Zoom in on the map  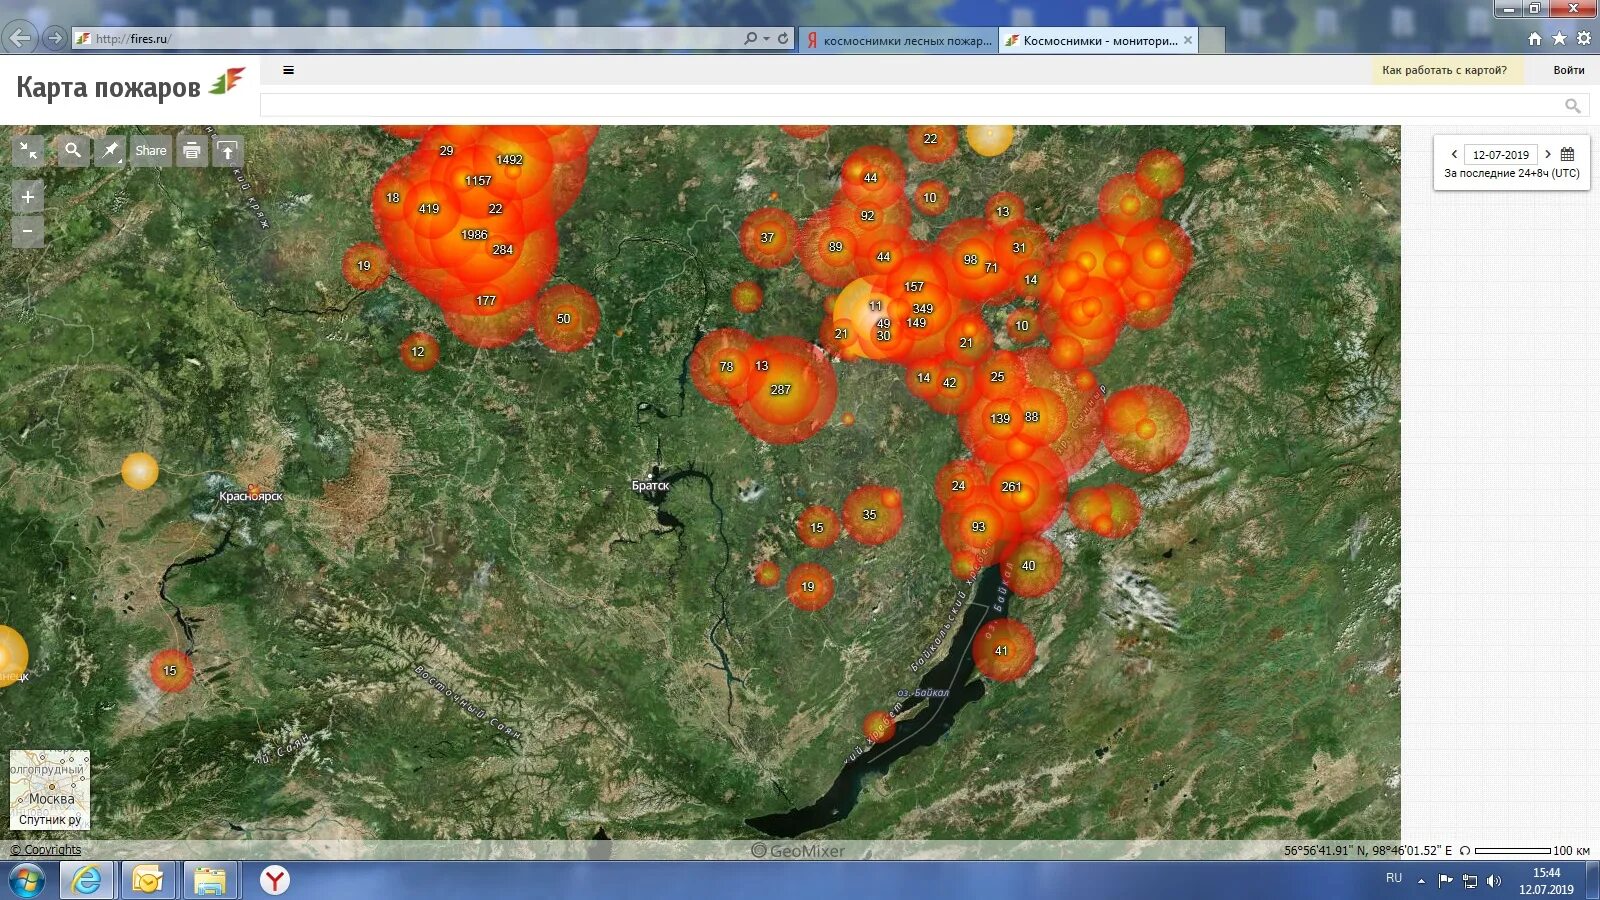coord(28,197)
